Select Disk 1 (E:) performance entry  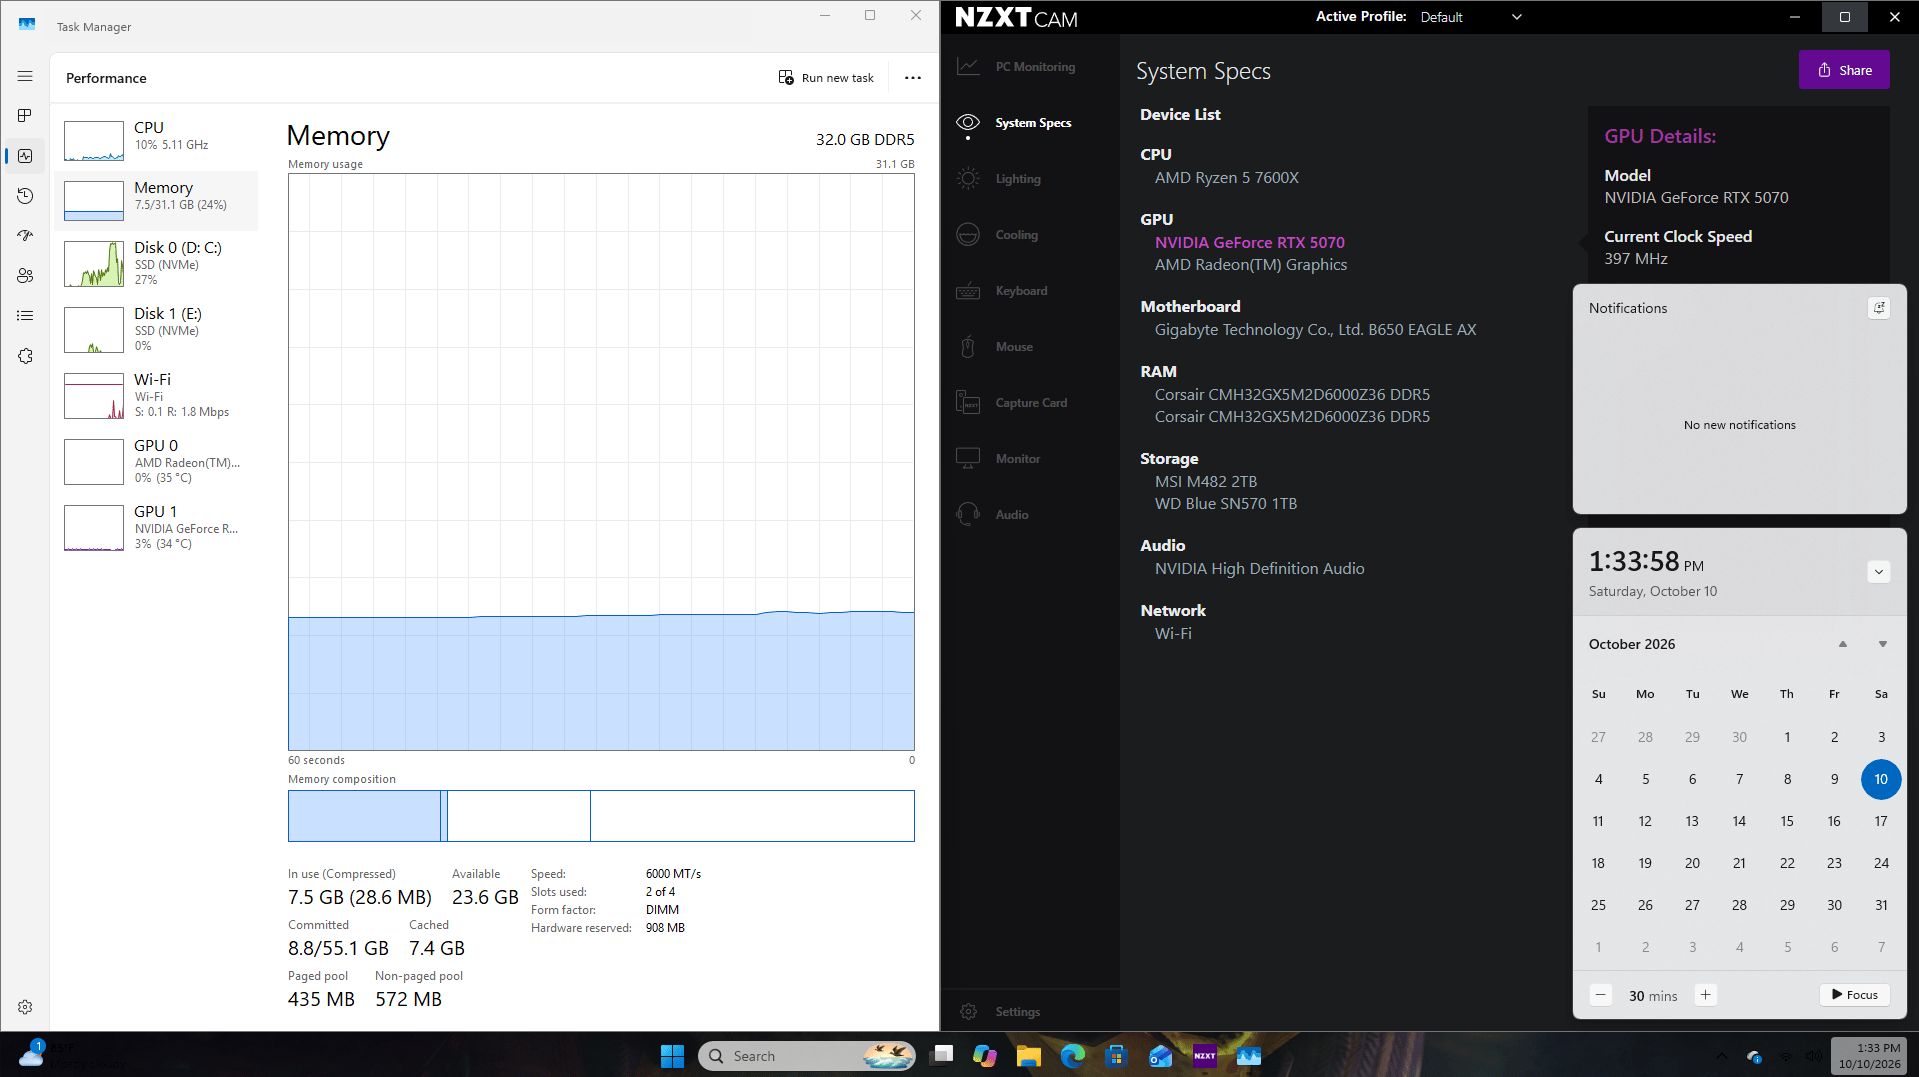pyautogui.click(x=156, y=330)
